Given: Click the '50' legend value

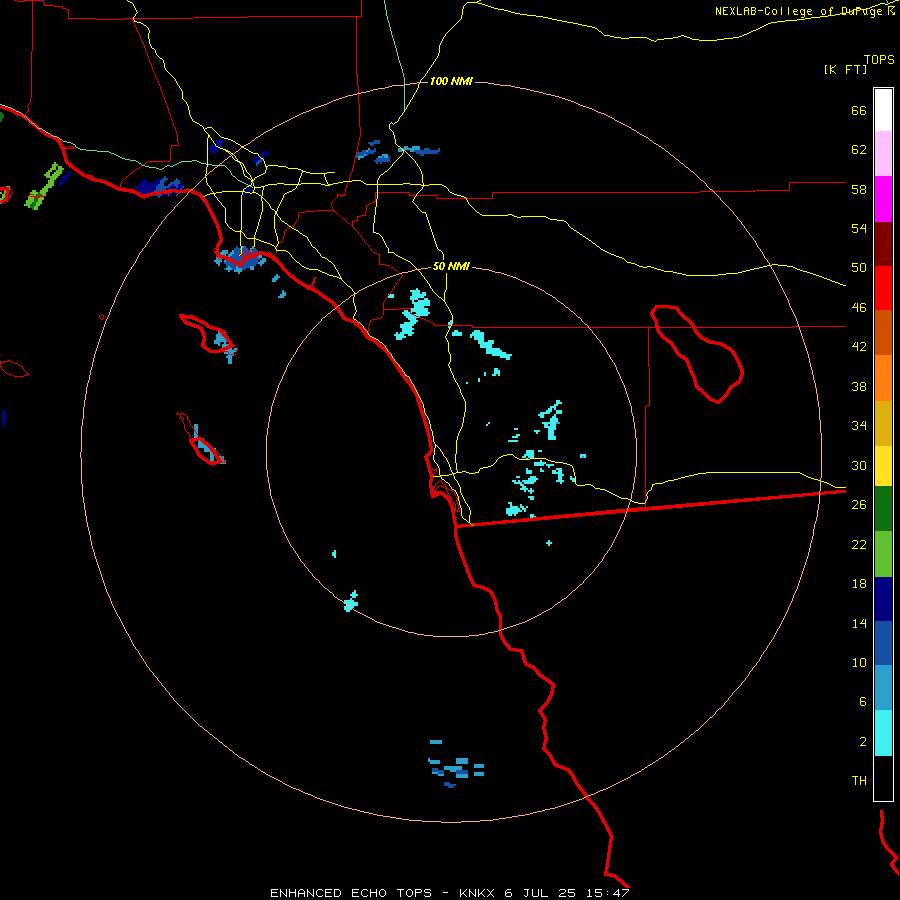Looking at the screenshot, I should [x=859, y=268].
